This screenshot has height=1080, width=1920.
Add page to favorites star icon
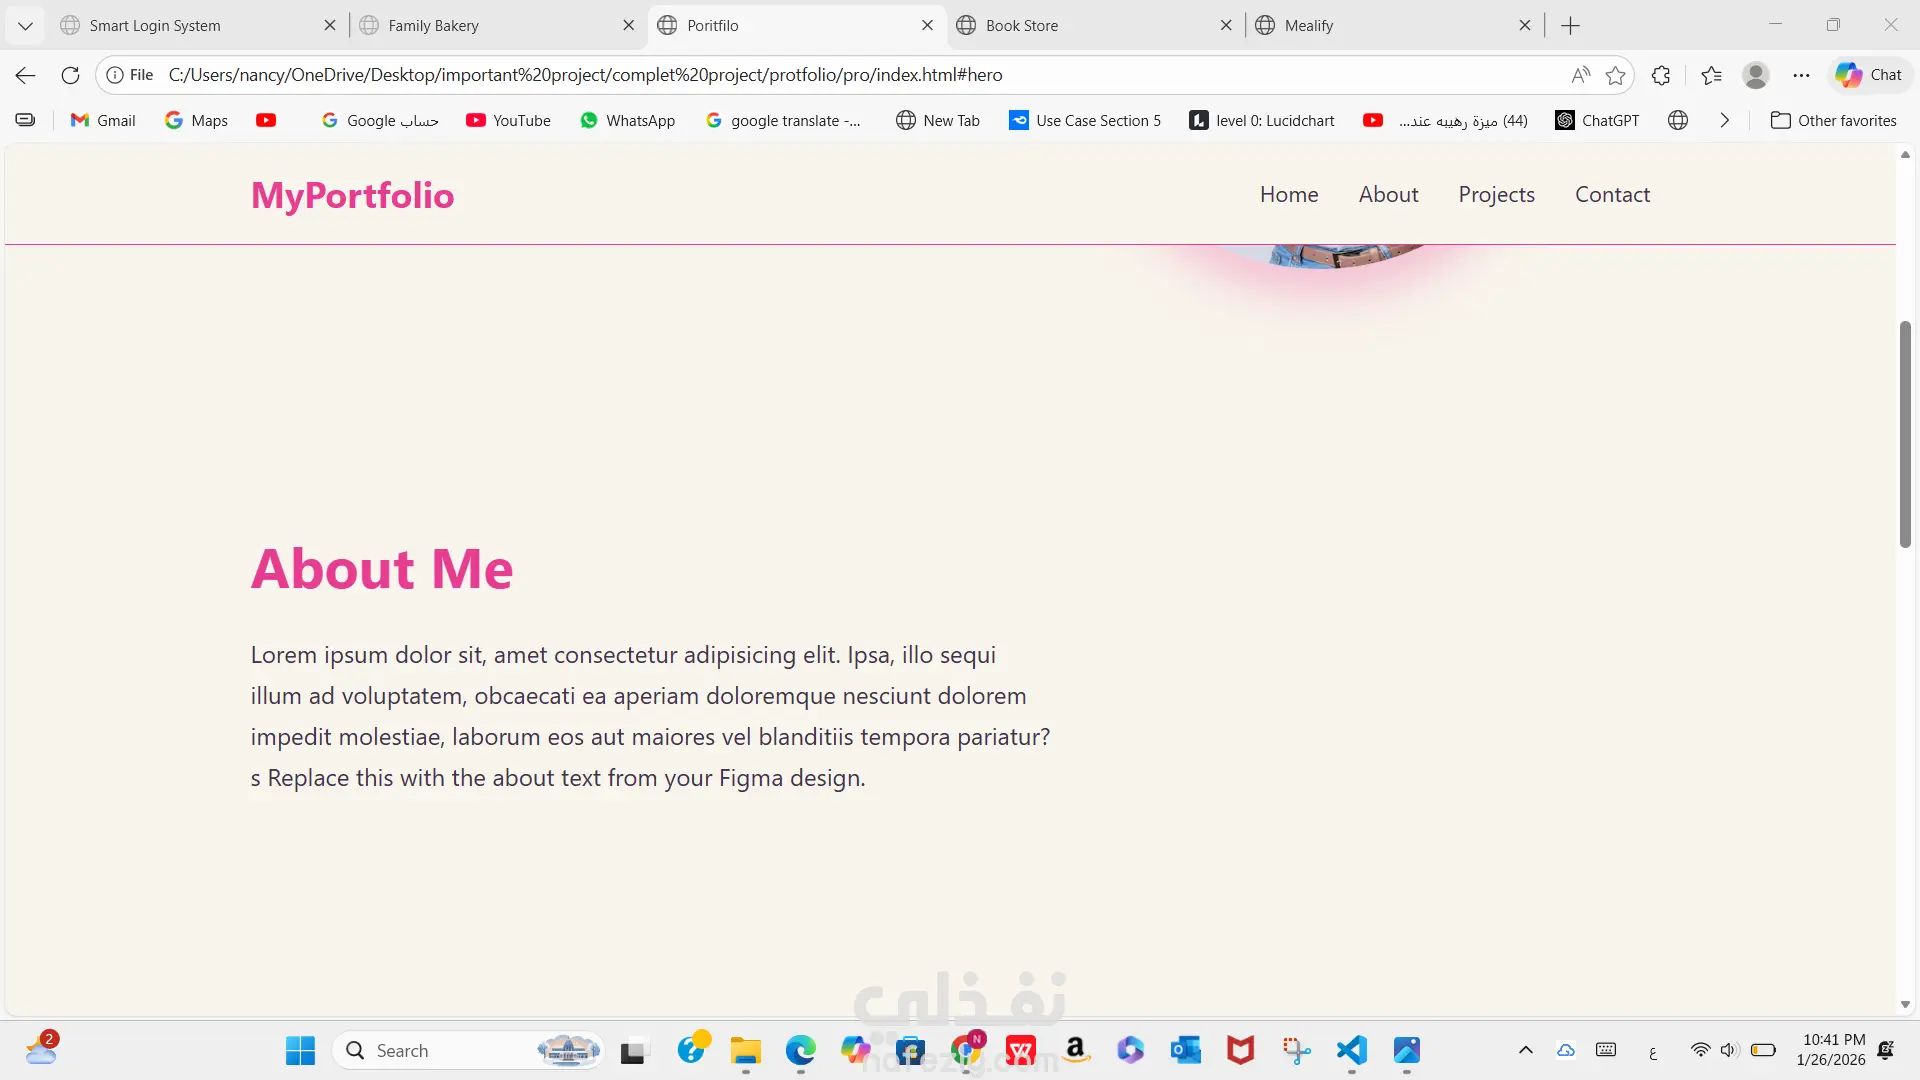tap(1615, 75)
